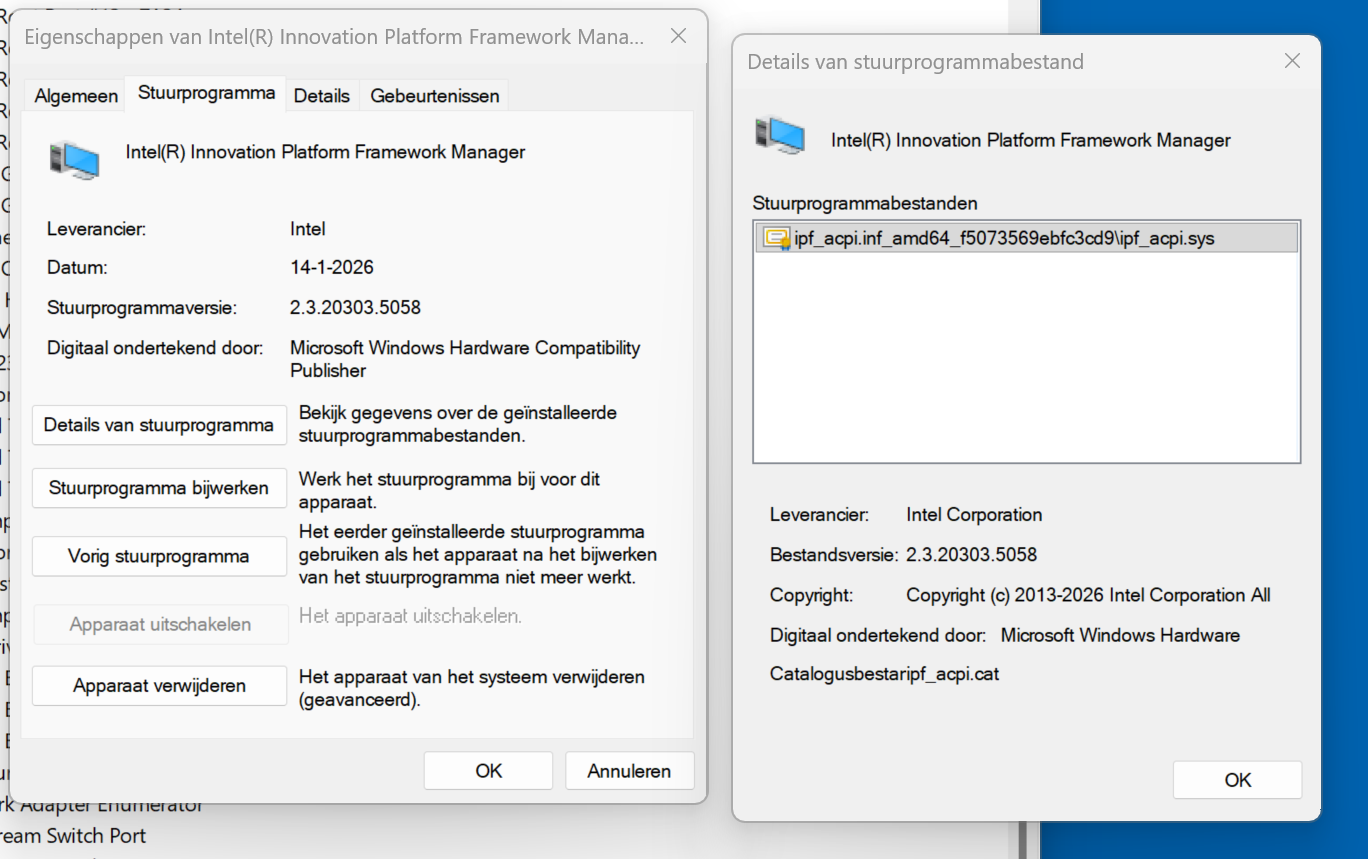The width and height of the screenshot is (1368, 859).
Task: Select the ipf_acpi.sys driver file row
Action: pos(1026,238)
